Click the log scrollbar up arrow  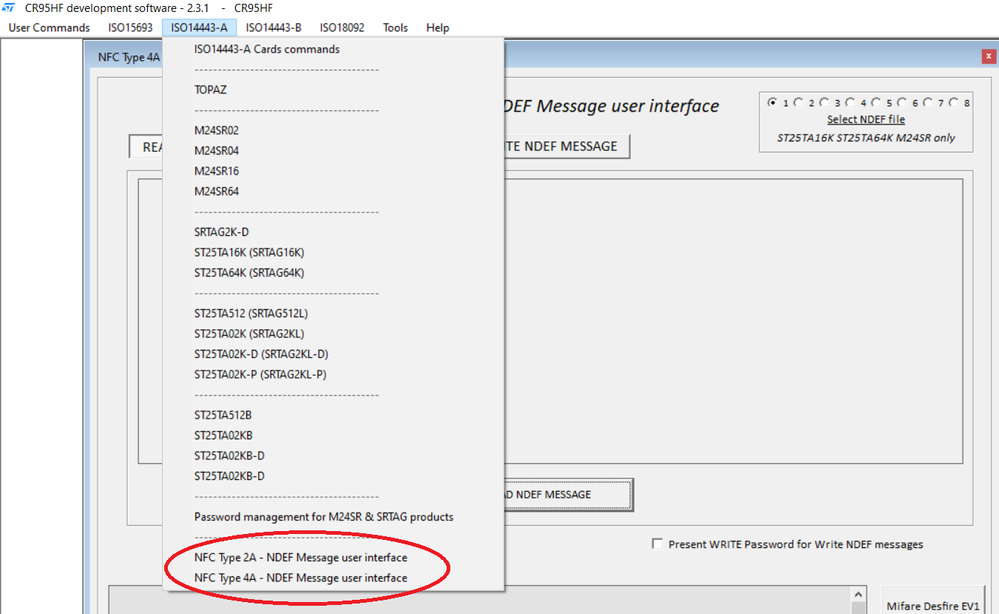coord(858,595)
